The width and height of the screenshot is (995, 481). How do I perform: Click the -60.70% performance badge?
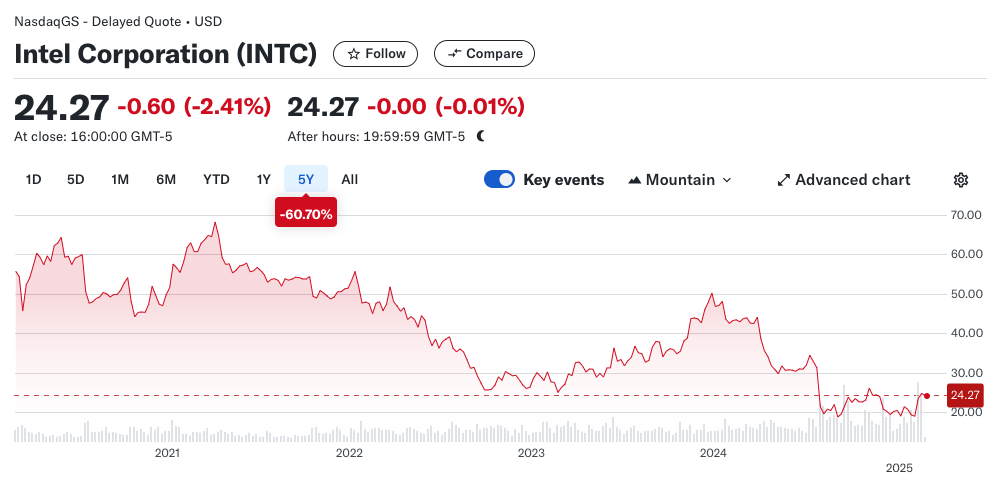306,214
